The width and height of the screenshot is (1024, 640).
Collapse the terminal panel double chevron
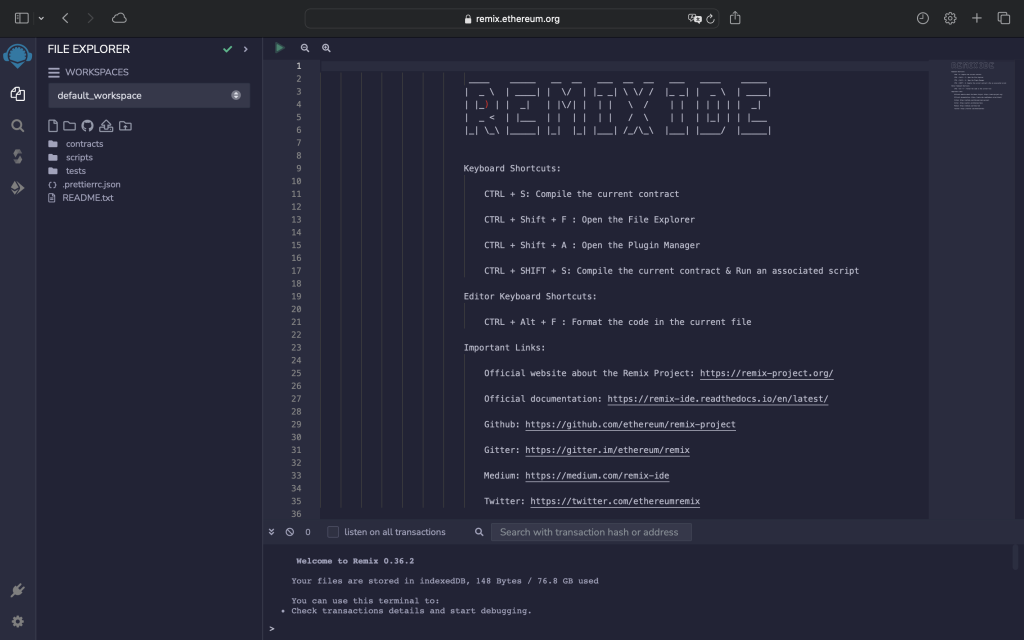pyautogui.click(x=272, y=532)
